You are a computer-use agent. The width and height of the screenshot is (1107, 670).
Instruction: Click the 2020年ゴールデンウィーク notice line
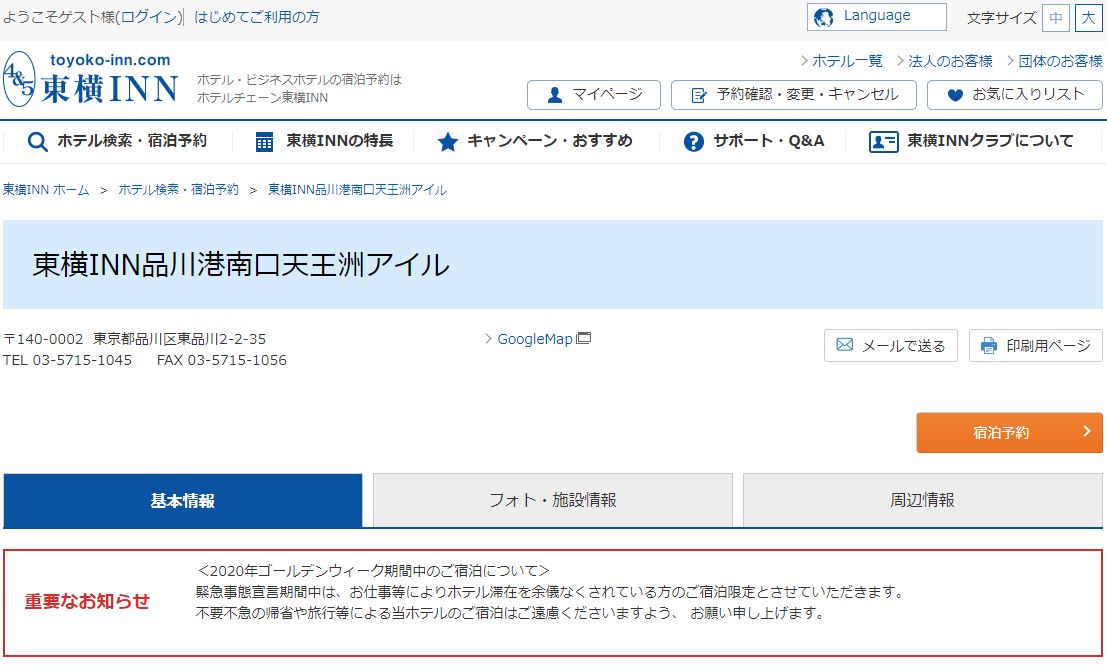pos(373,570)
